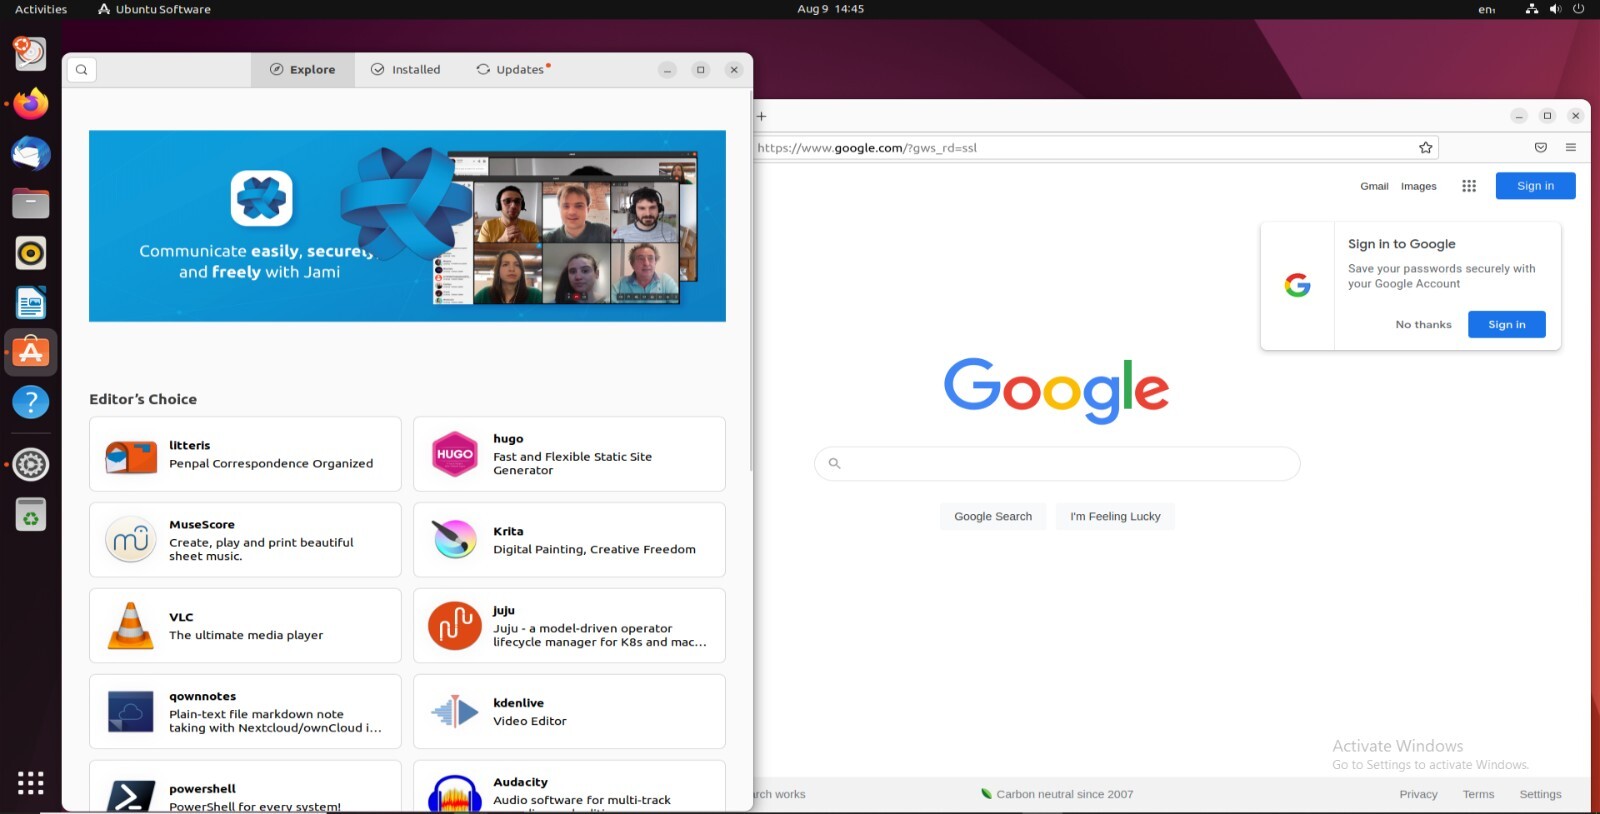This screenshot has width=1600, height=814.
Task: Select 'Digital Painting, Creative Freedom' text
Action: point(594,550)
